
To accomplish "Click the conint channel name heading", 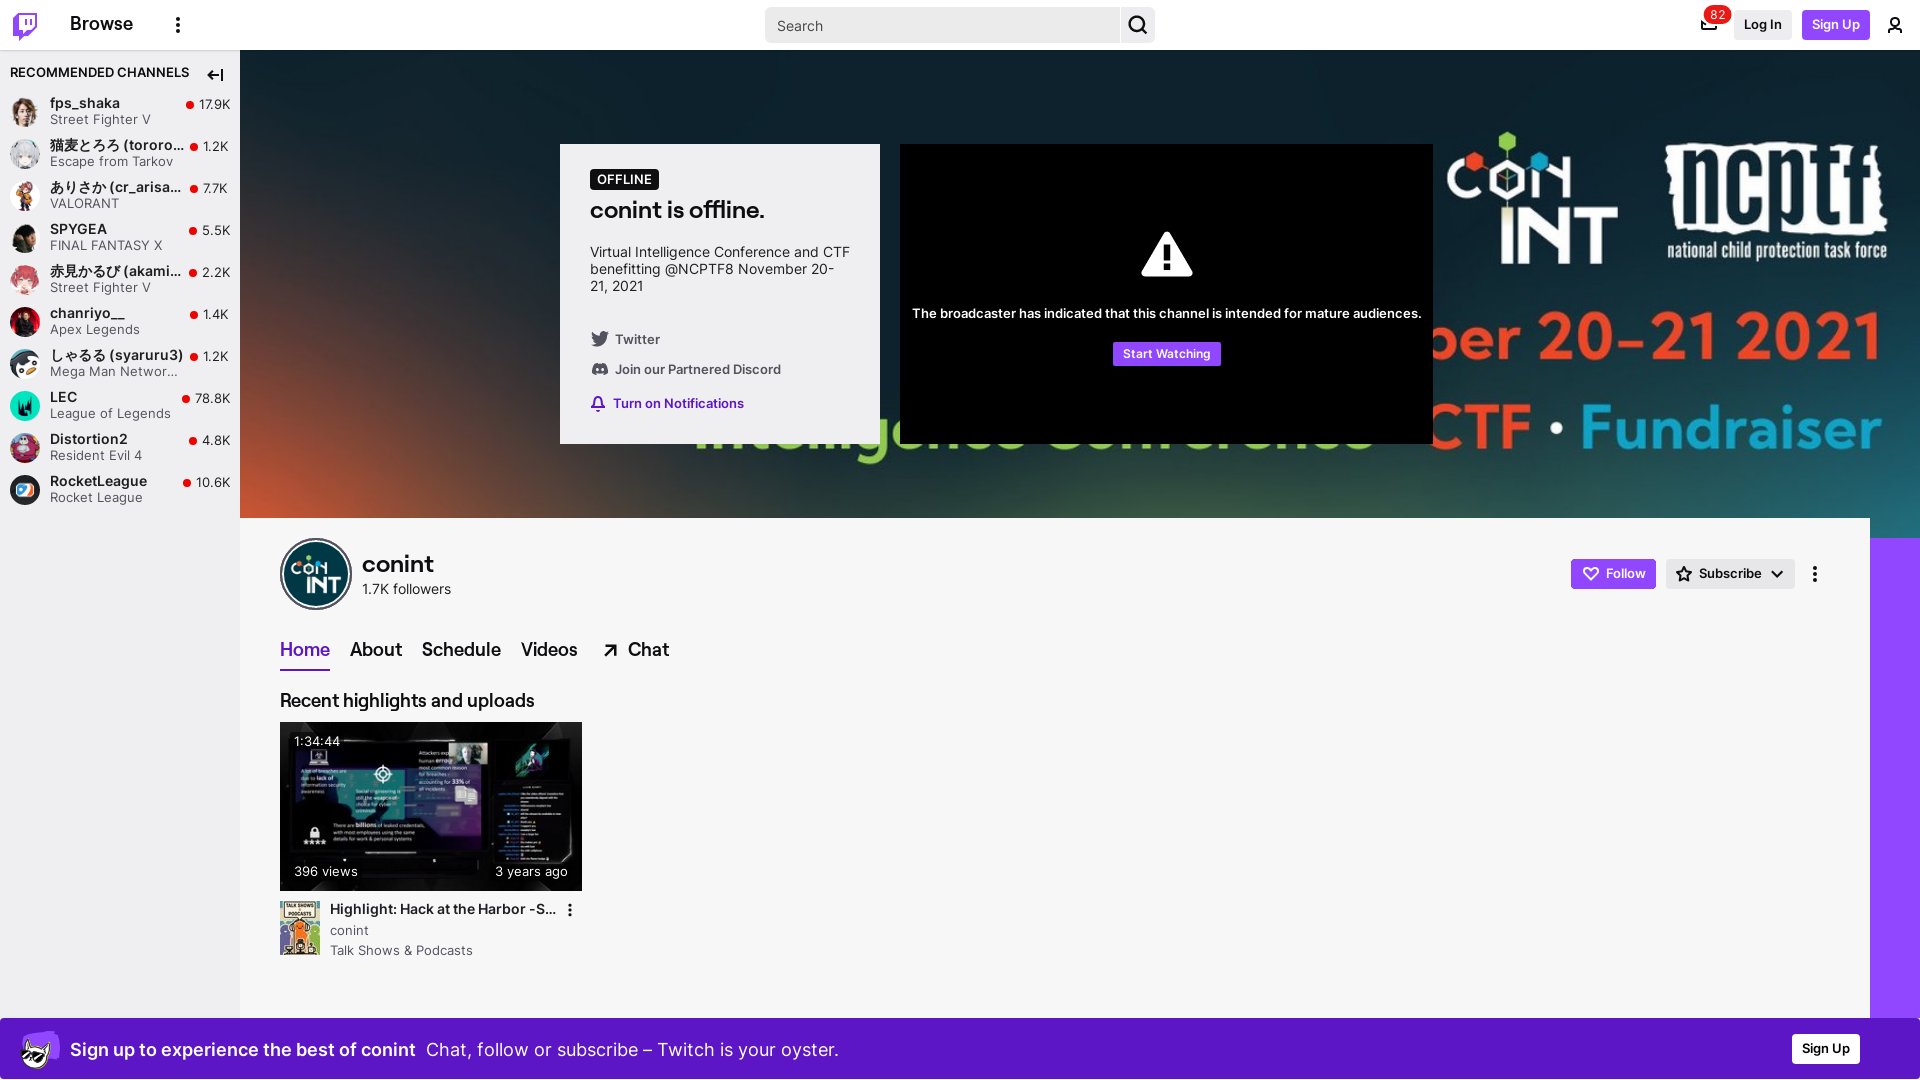I will pyautogui.click(x=398, y=564).
